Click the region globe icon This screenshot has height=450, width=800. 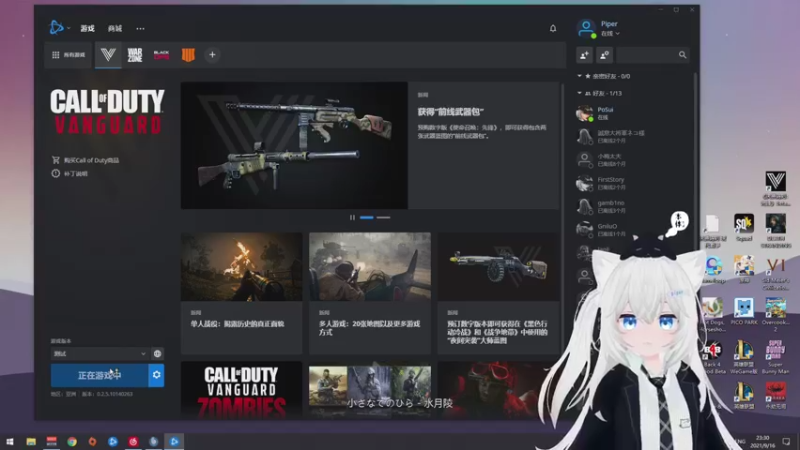(x=157, y=354)
